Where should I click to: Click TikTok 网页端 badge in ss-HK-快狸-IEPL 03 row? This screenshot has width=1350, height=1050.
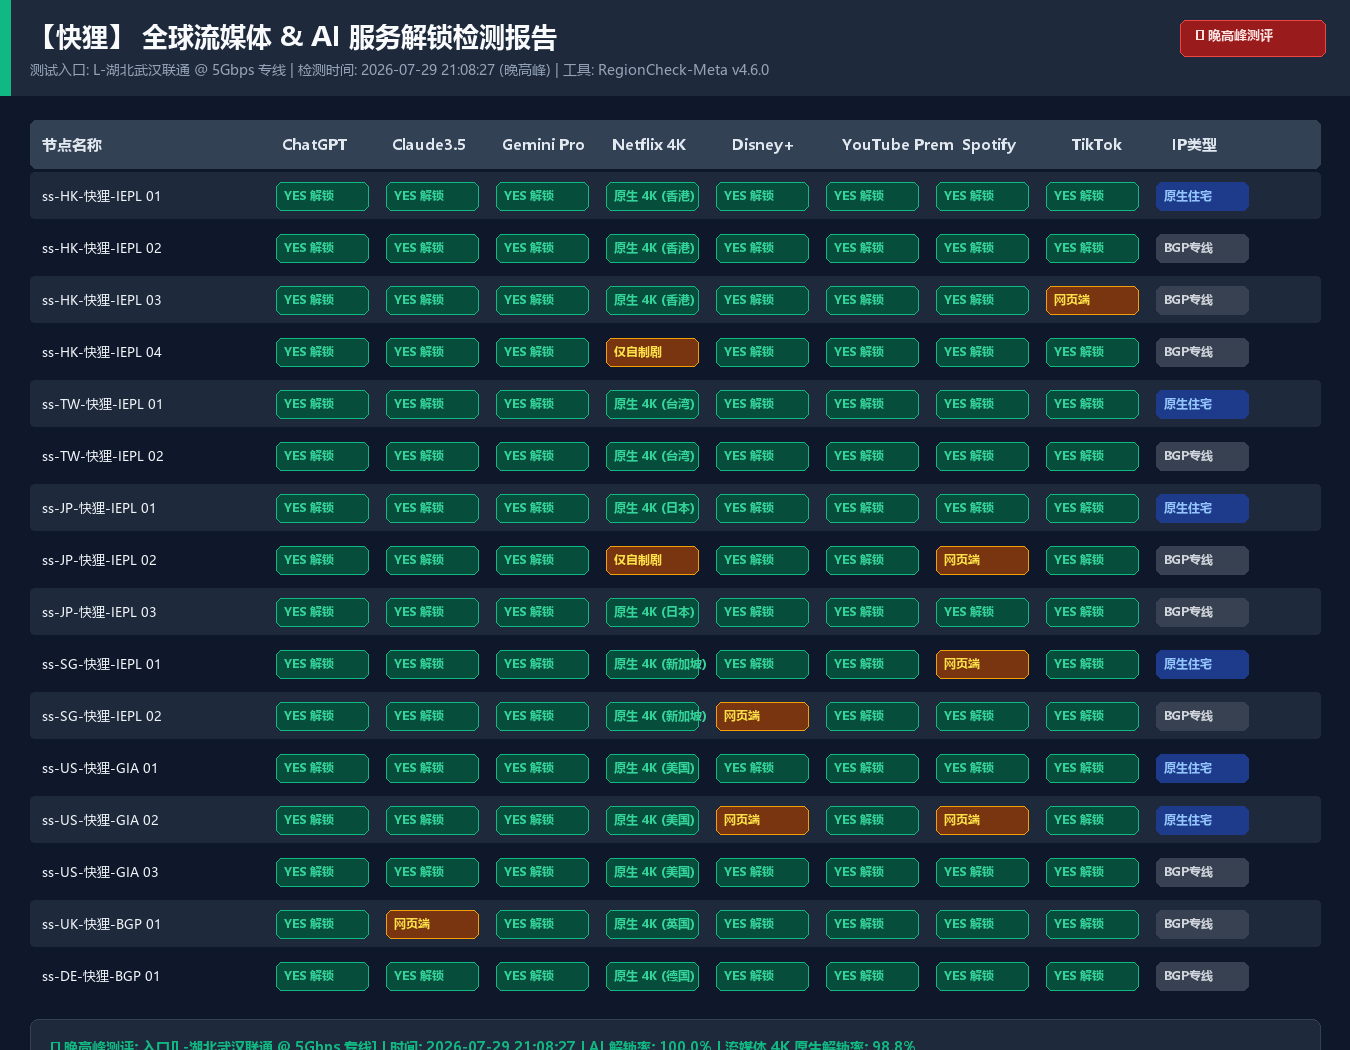tap(1092, 300)
